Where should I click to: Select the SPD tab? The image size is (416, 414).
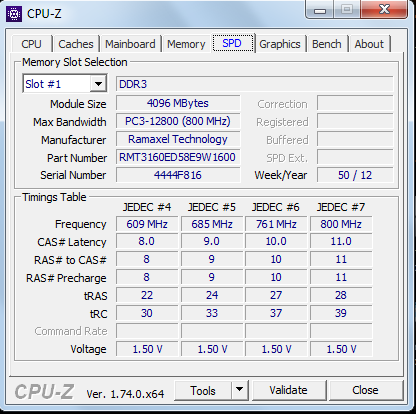point(232,43)
